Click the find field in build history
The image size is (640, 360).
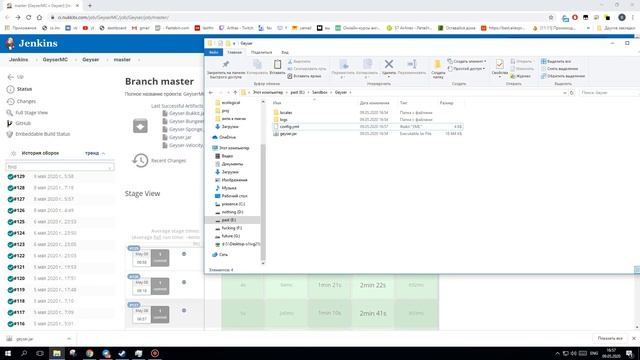coord(60,167)
